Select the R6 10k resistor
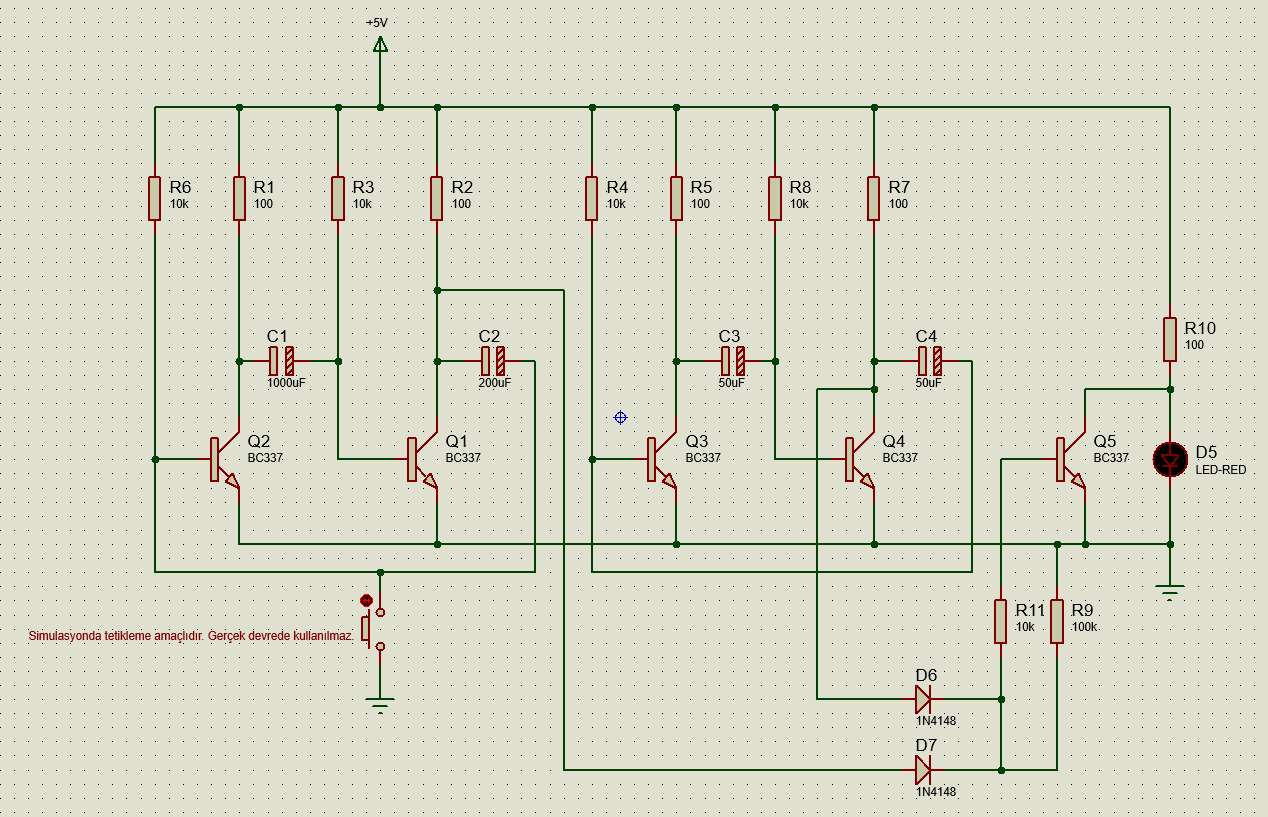 (x=155, y=198)
